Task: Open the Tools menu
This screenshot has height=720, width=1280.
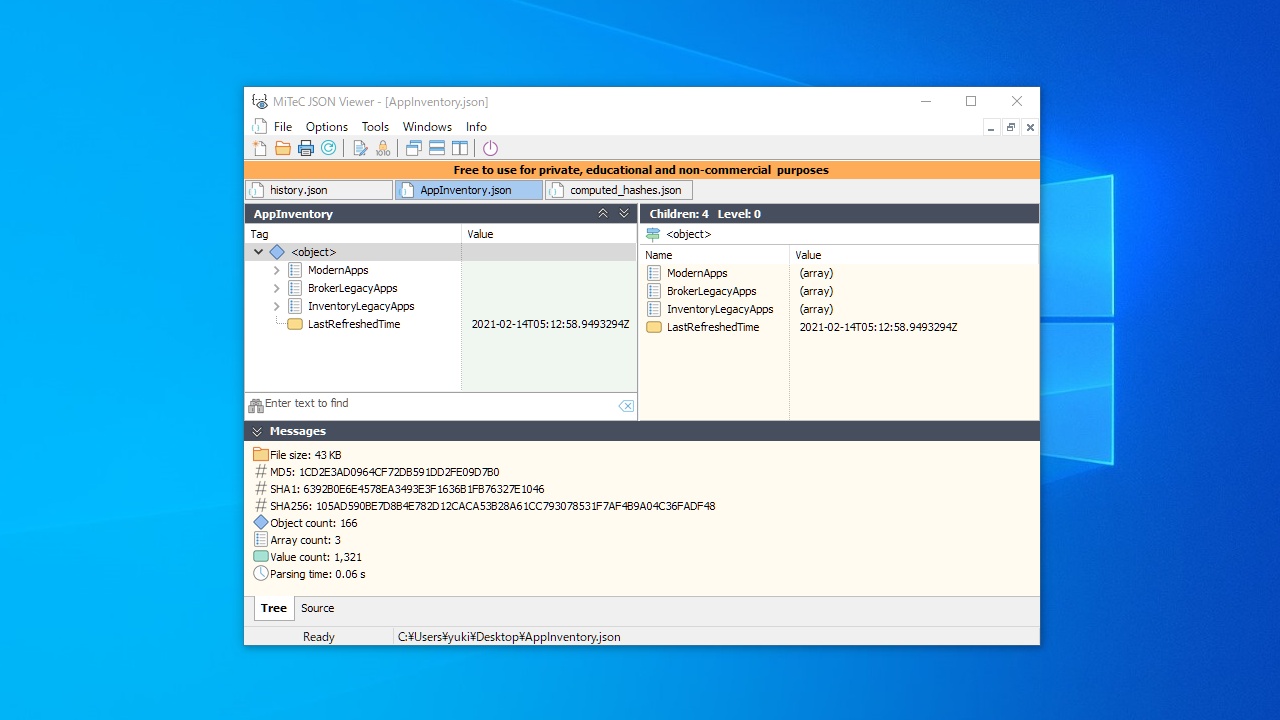Action: 375,127
